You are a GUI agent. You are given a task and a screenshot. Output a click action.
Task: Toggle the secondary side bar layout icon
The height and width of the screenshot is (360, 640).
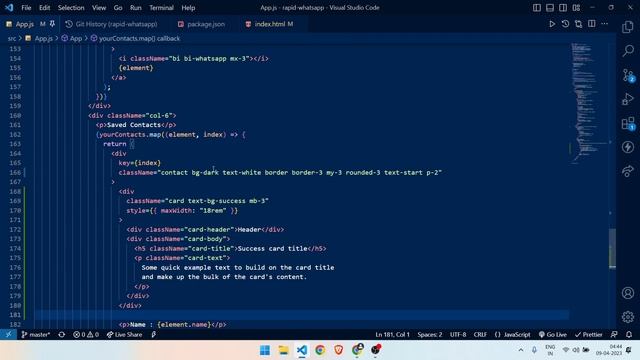(x=563, y=8)
